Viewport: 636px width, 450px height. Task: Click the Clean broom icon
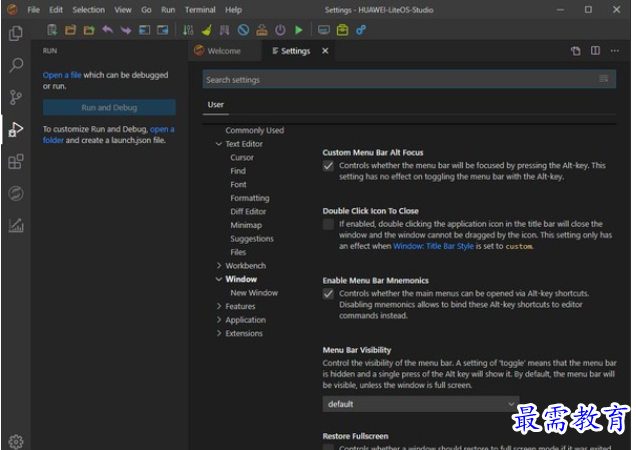click(x=206, y=30)
